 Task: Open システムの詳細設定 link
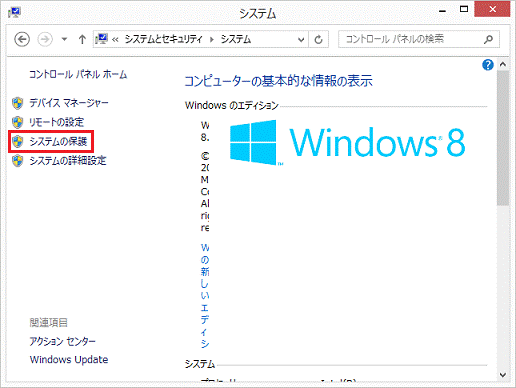click(x=68, y=161)
